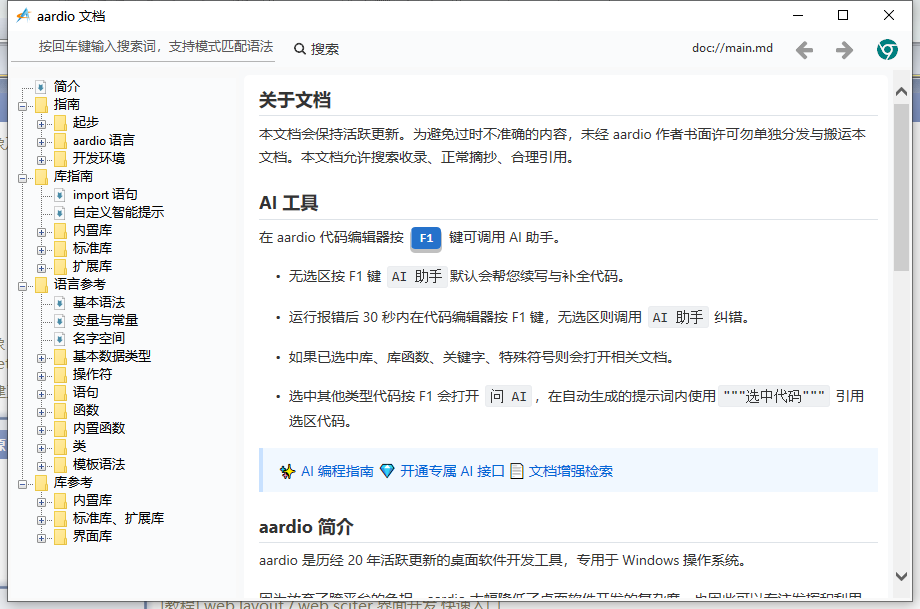Expand the 标准库、扩展库 tree node
This screenshot has width=920, height=609.
pyautogui.click(x=41, y=520)
